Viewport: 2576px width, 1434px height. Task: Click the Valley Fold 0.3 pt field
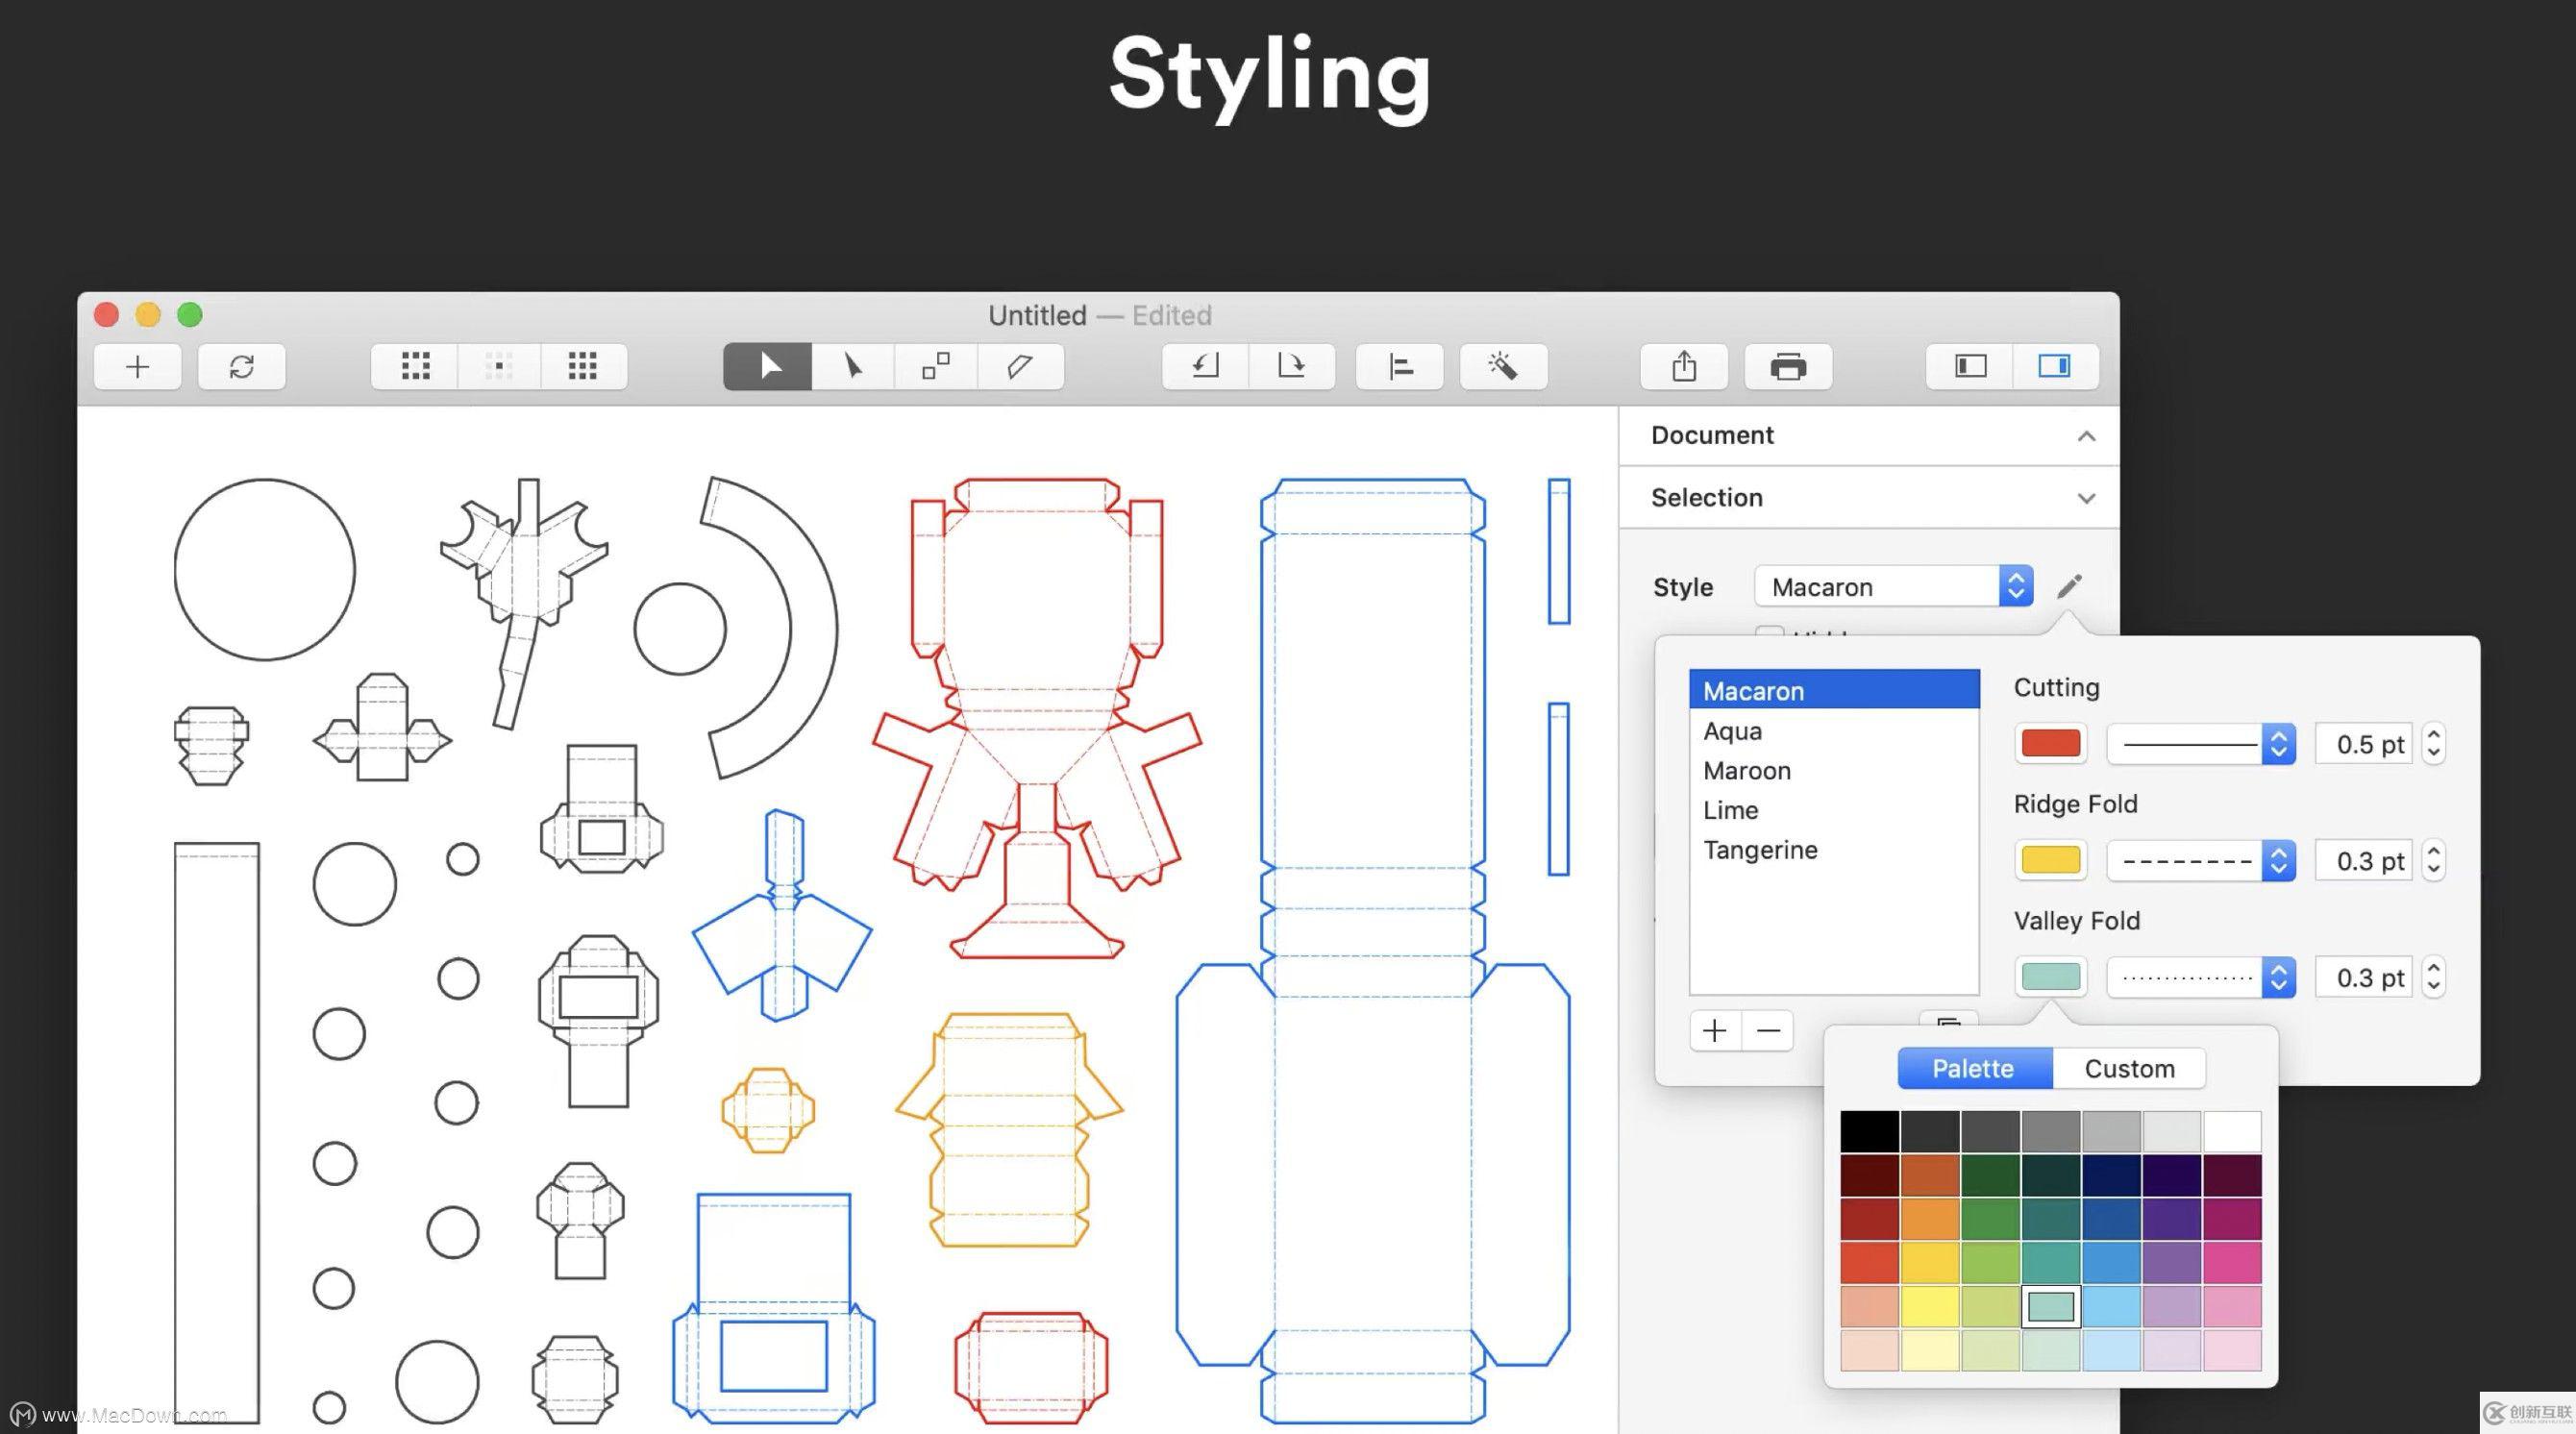[2365, 977]
